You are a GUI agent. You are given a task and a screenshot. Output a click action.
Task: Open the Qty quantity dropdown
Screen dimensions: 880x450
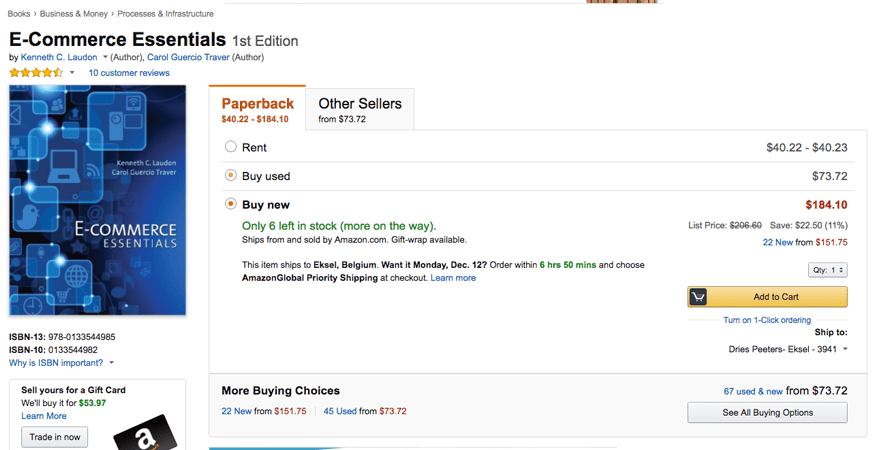tap(827, 270)
